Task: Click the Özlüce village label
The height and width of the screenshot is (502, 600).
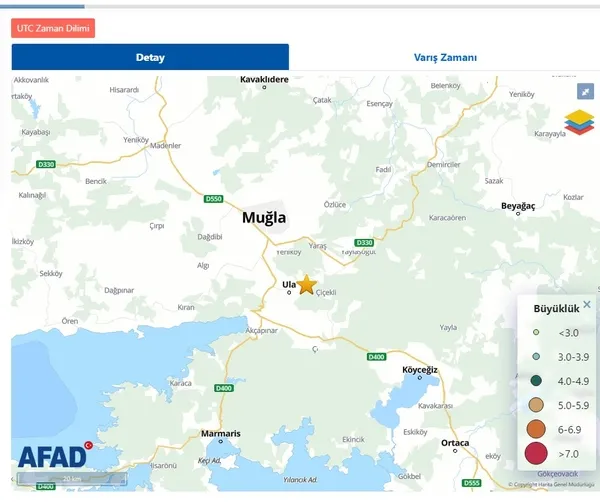Action: tap(335, 205)
